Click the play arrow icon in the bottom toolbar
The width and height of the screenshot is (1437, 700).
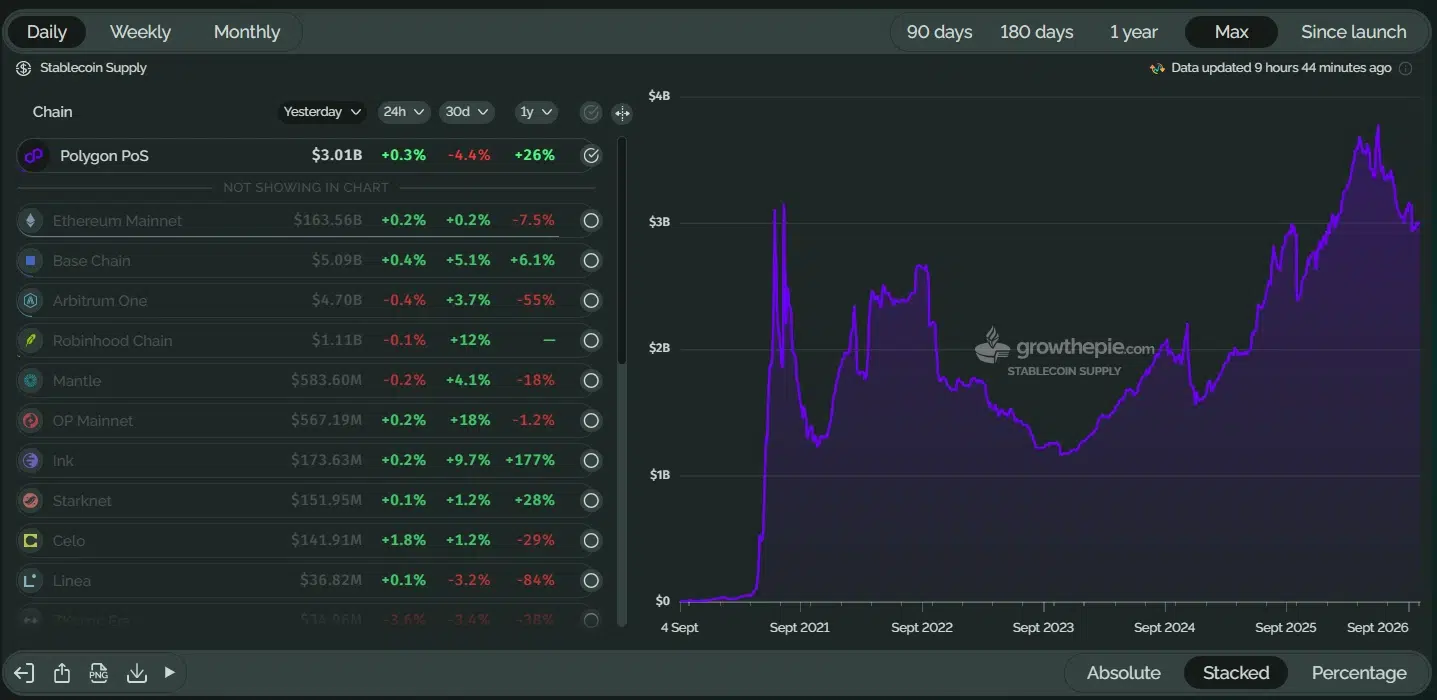point(170,673)
